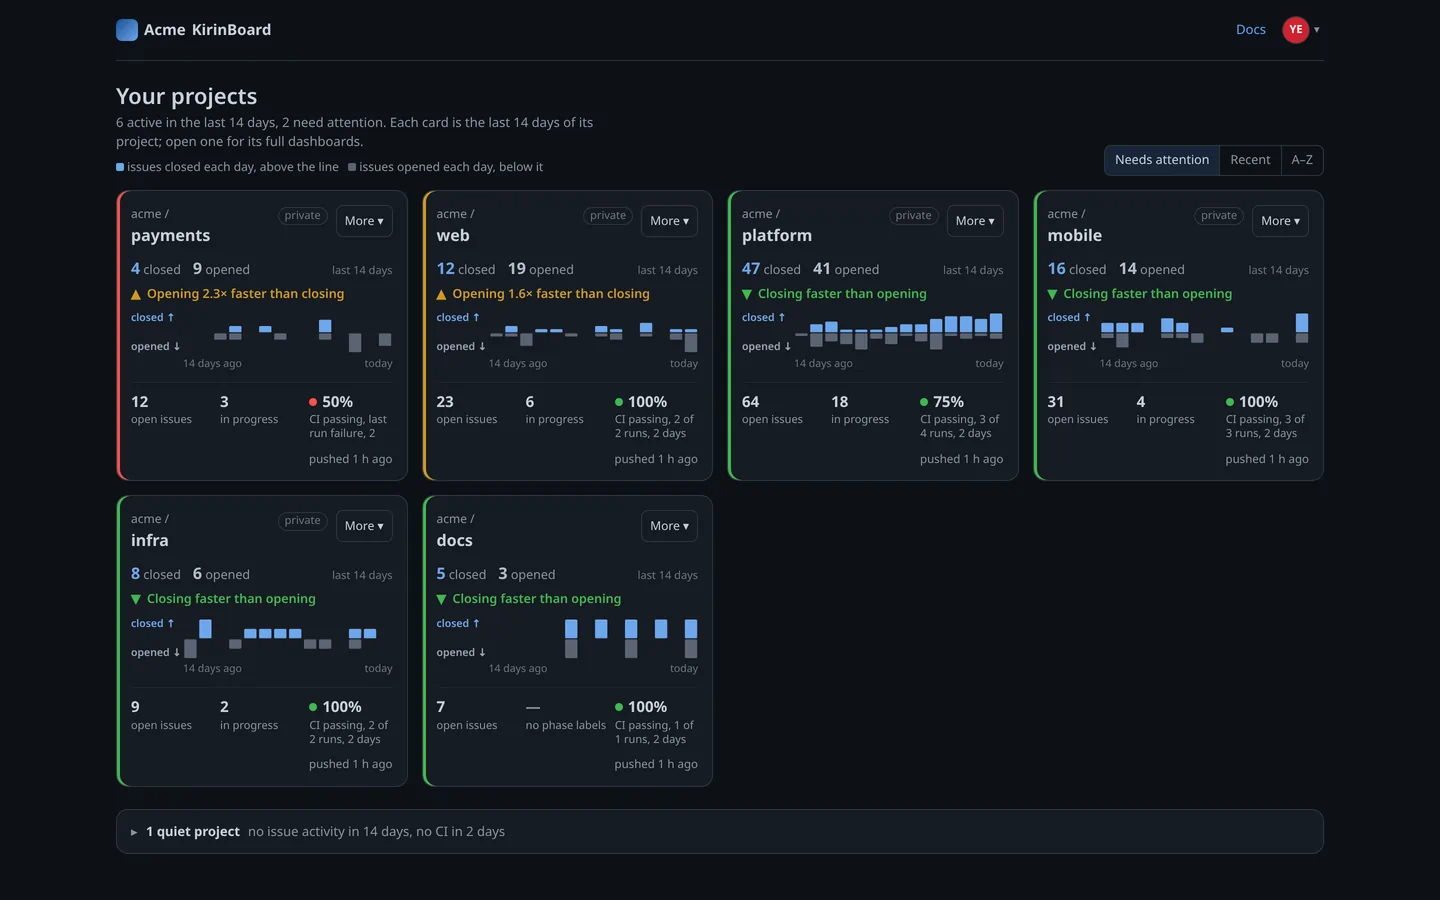Screen dimensions: 1440x900
Task: Click 'no phase labels' on docs card
Action: pyautogui.click(x=565, y=726)
